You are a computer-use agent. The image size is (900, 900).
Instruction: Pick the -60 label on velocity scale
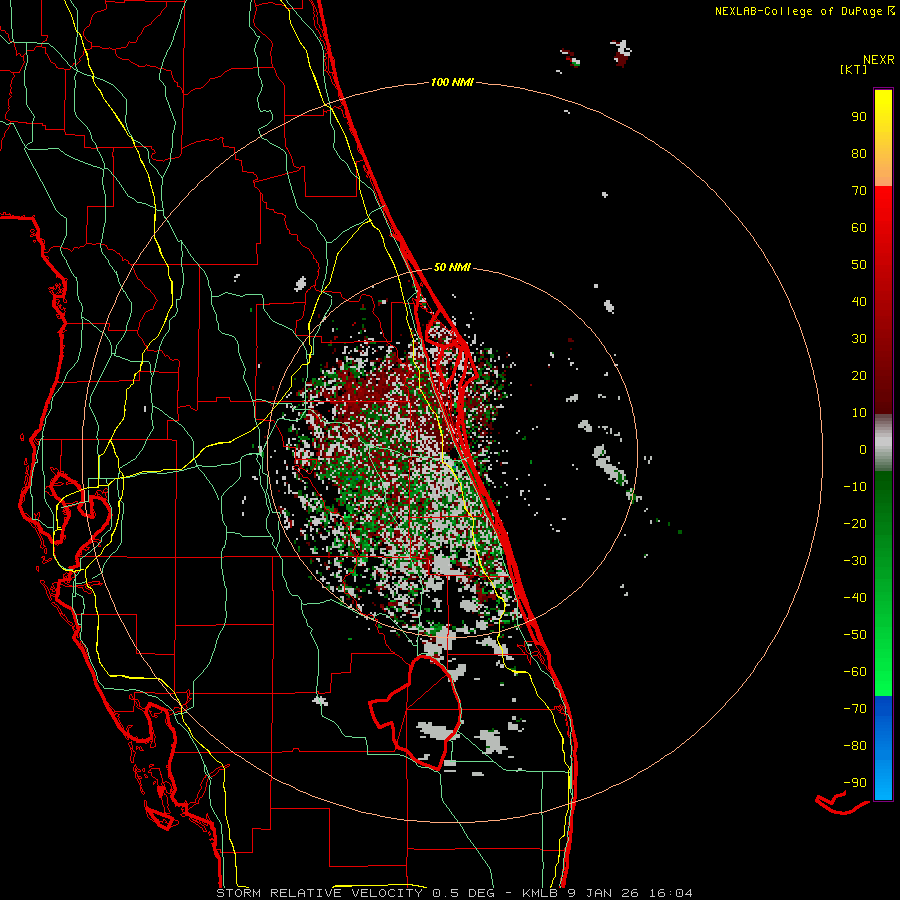[x=855, y=672]
